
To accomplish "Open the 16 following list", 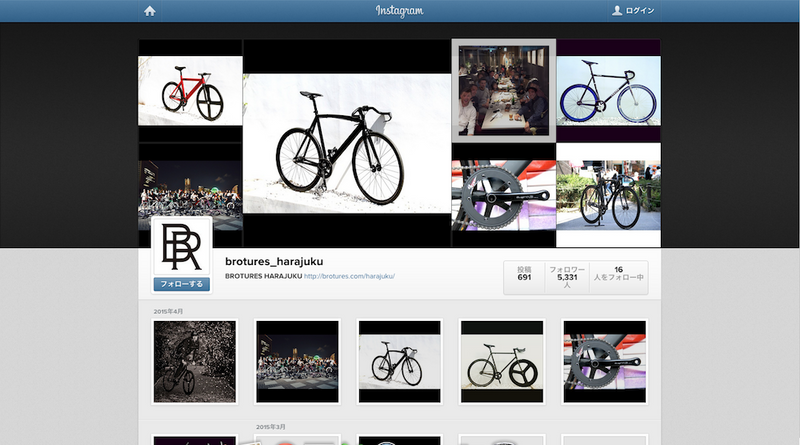I will [618, 275].
